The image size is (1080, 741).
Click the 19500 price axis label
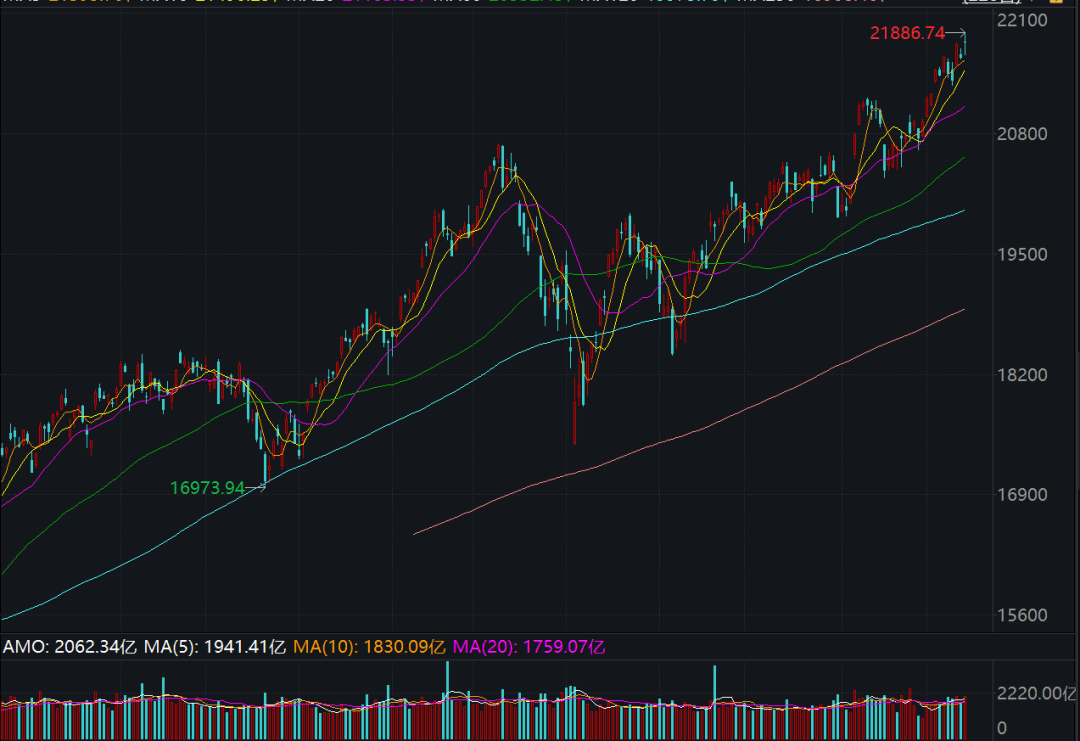(x=1022, y=255)
